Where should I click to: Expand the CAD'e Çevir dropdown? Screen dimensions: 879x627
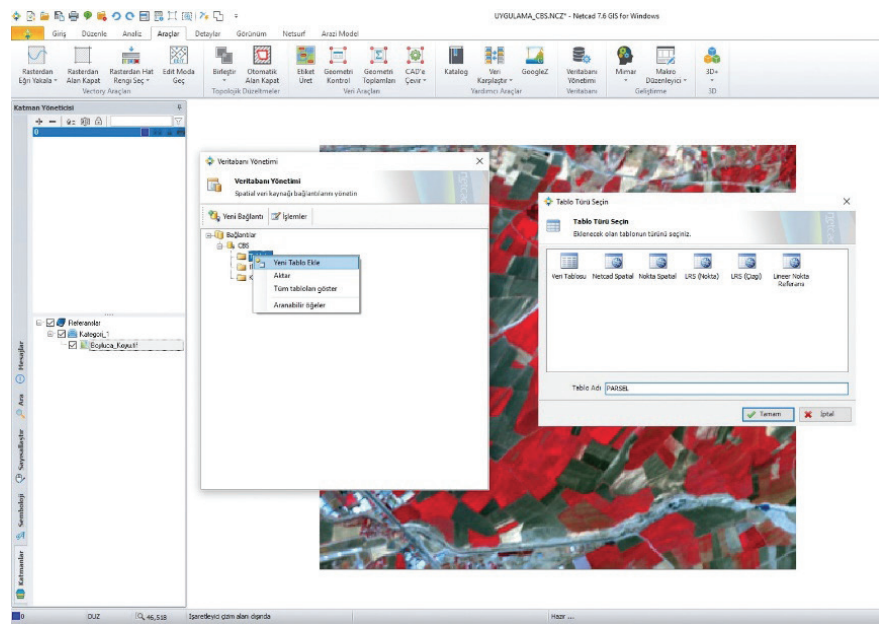tap(415, 81)
